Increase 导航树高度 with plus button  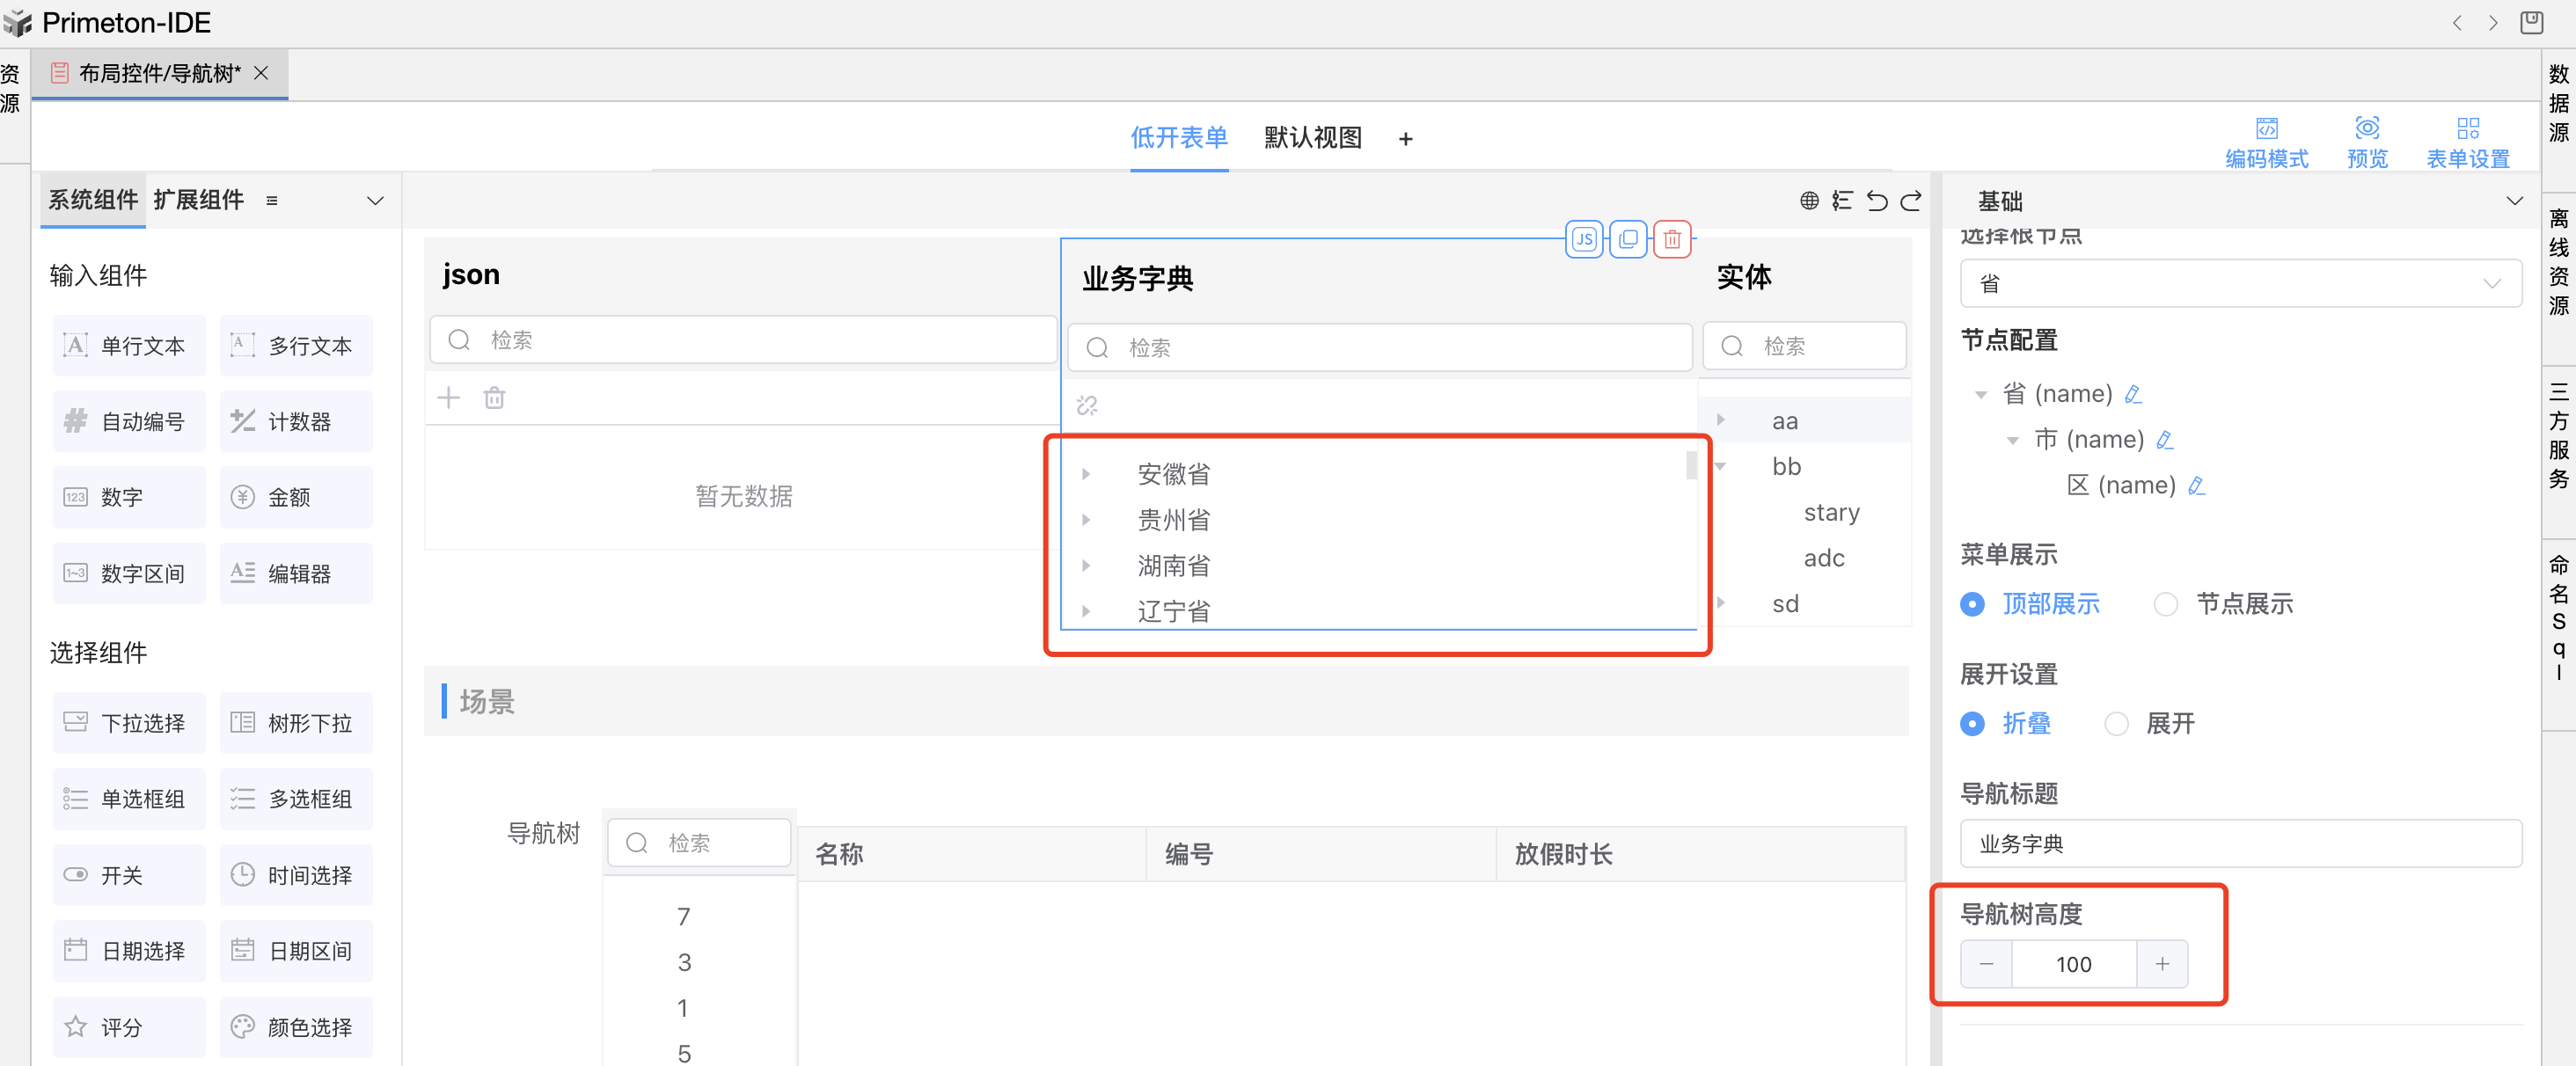(2162, 964)
